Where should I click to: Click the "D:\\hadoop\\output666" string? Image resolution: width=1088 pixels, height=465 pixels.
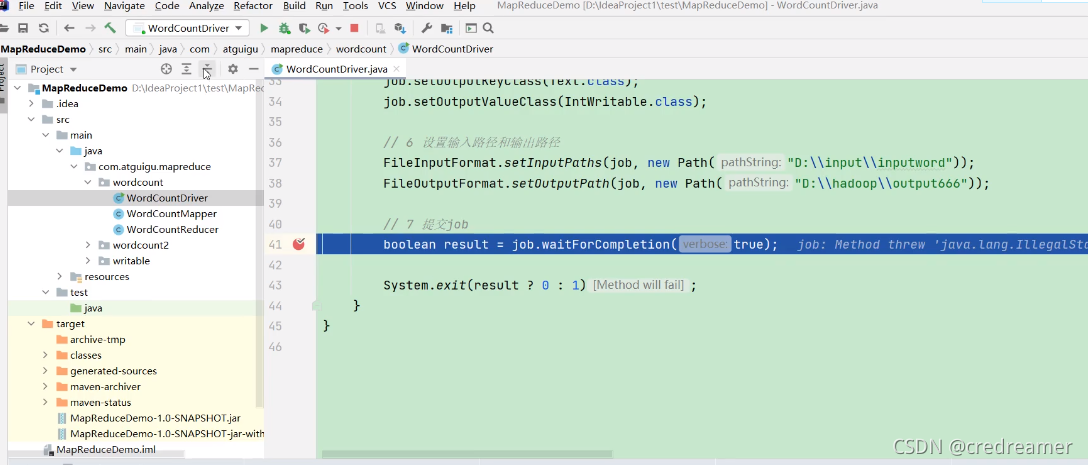click(x=882, y=184)
